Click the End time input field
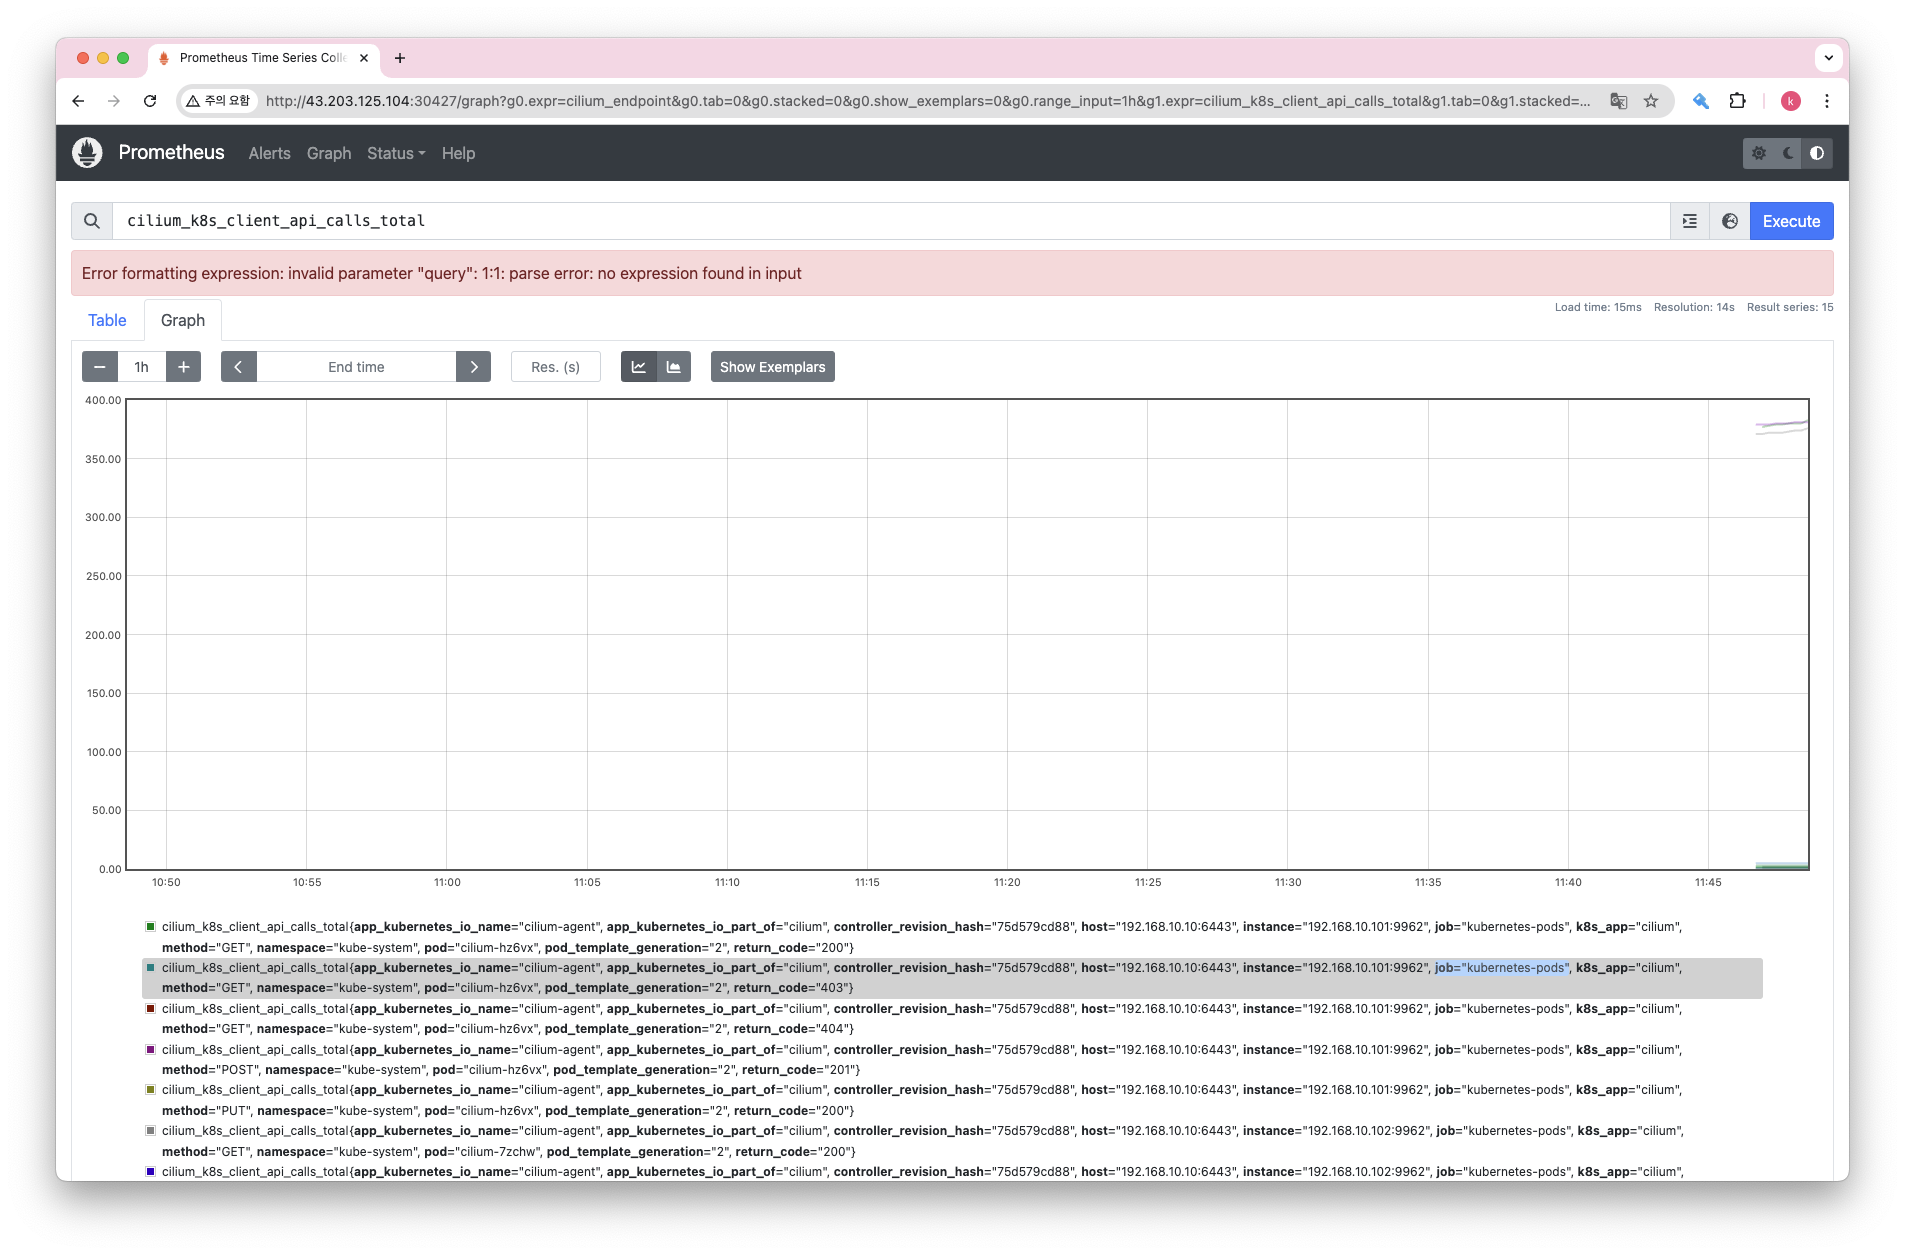This screenshot has height=1255, width=1905. [356, 367]
